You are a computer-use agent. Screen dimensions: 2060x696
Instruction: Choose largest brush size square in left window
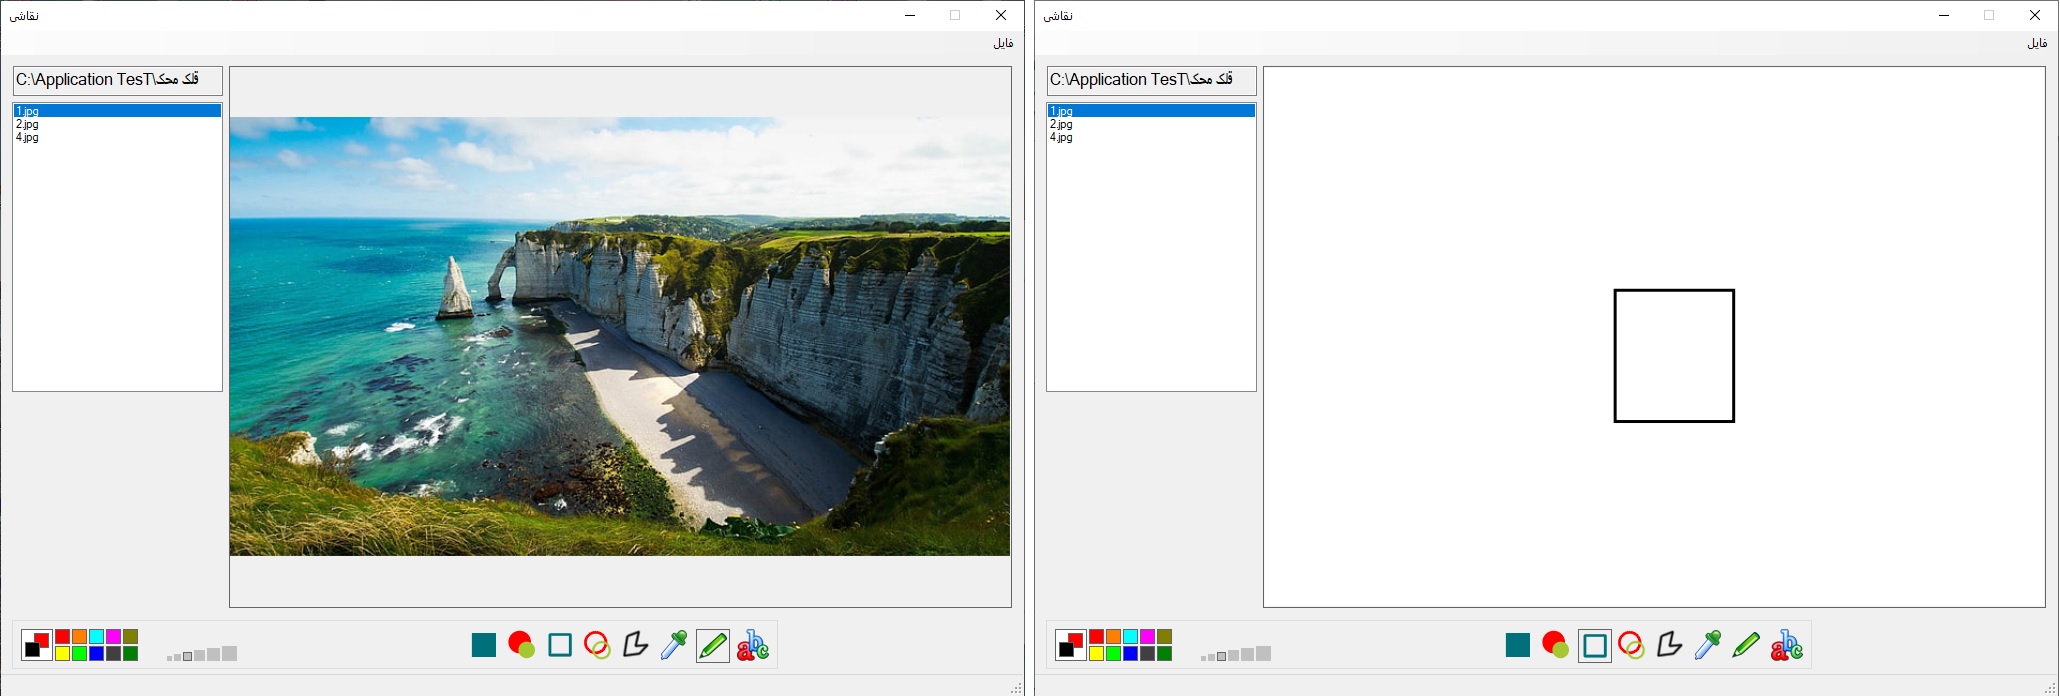[x=230, y=654]
